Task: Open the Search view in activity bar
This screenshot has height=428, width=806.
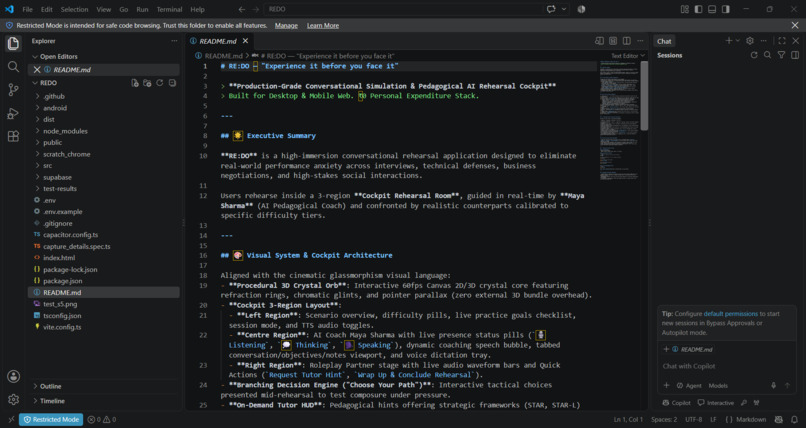Action: pos(13,67)
